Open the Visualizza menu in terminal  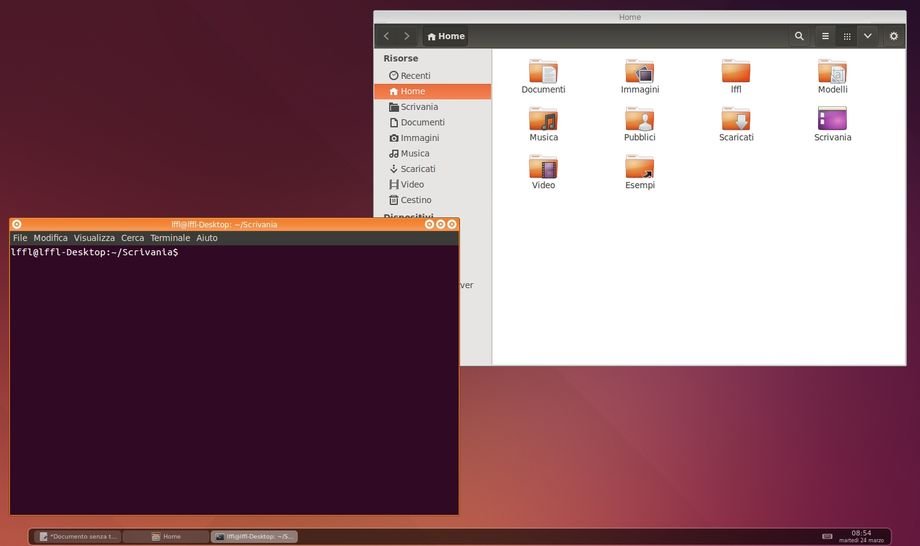94,238
